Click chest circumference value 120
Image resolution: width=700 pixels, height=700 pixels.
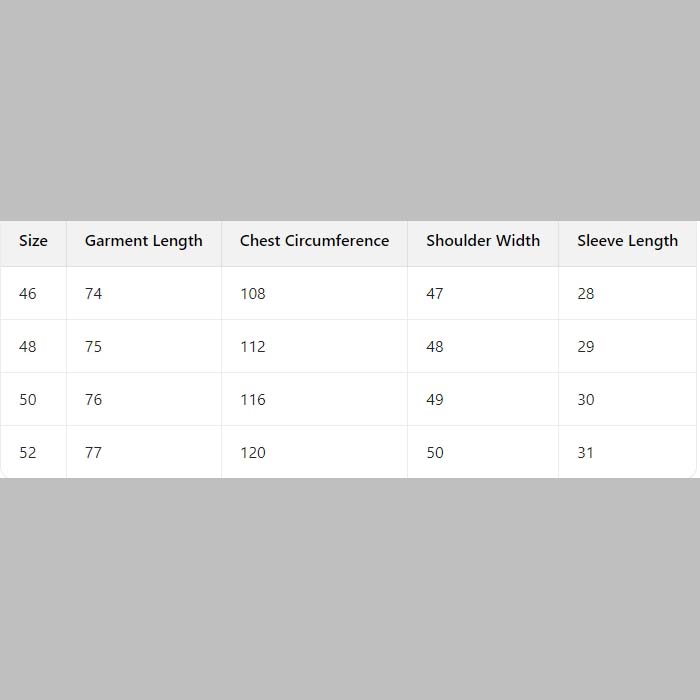tap(253, 453)
